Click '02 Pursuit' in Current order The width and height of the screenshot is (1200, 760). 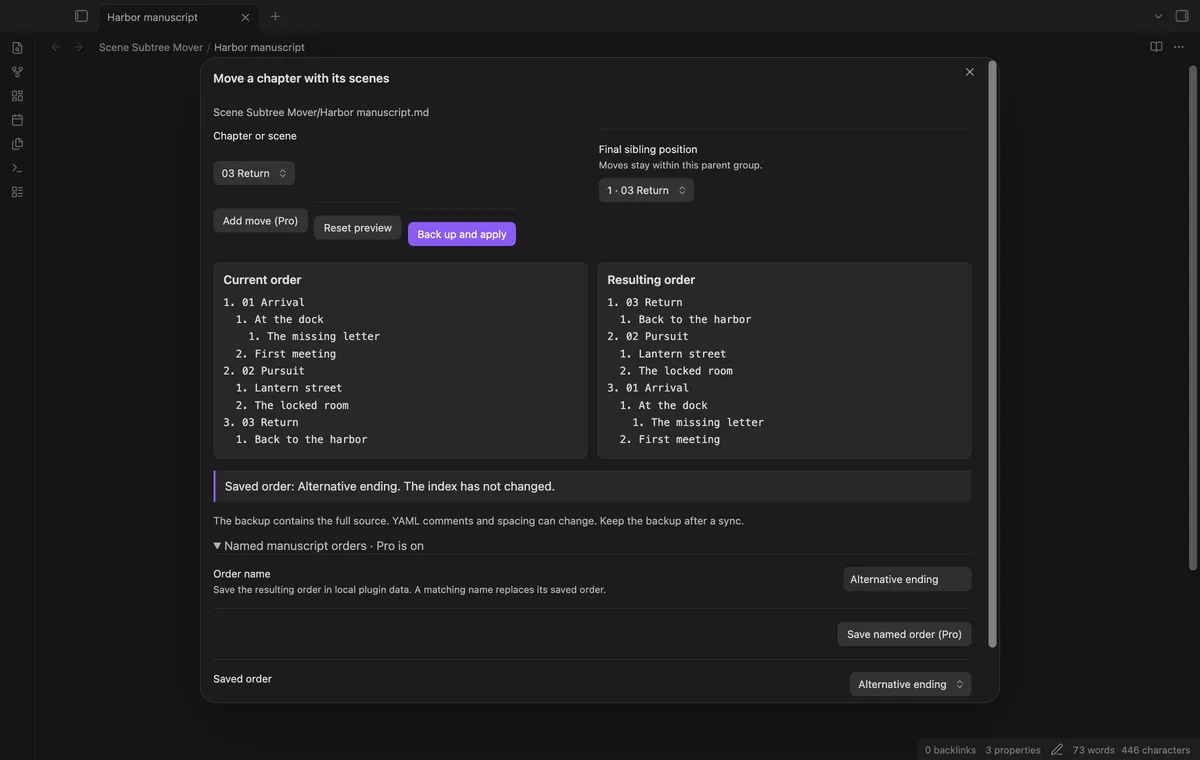(273, 371)
